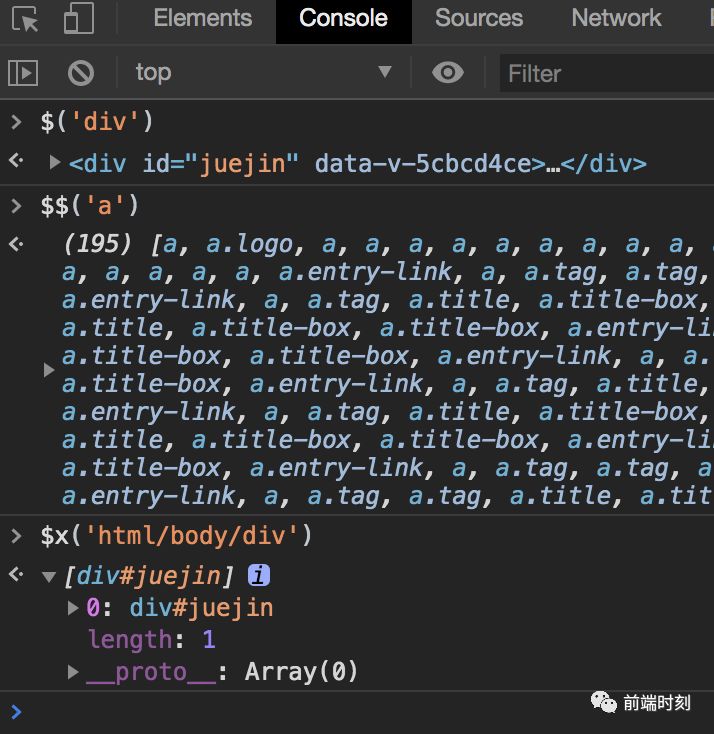Viewport: 714px width, 734px height.
Task: Create live expression via the eye icon
Action: (448, 73)
